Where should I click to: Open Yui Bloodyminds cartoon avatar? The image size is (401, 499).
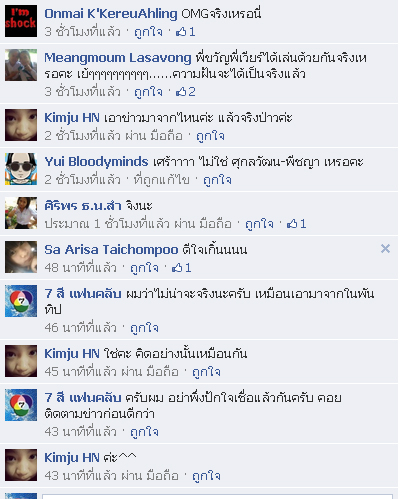point(21,169)
